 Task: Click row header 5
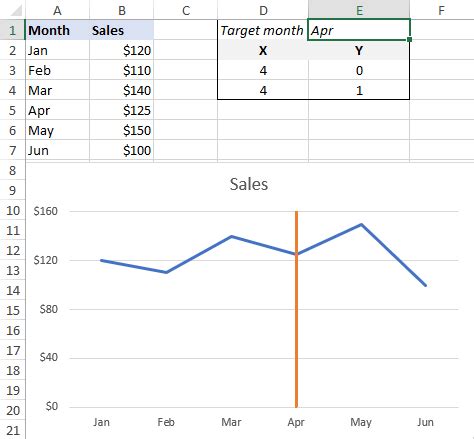12,110
